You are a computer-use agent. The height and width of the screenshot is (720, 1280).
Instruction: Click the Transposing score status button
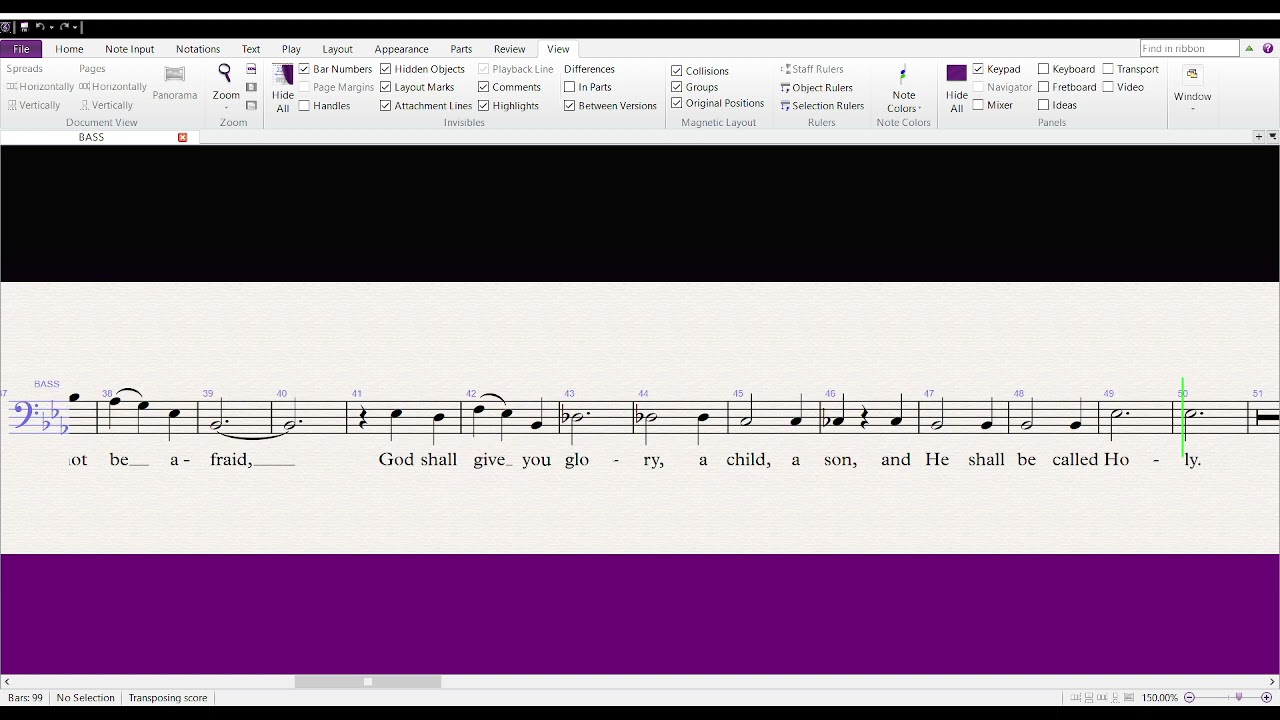(168, 697)
